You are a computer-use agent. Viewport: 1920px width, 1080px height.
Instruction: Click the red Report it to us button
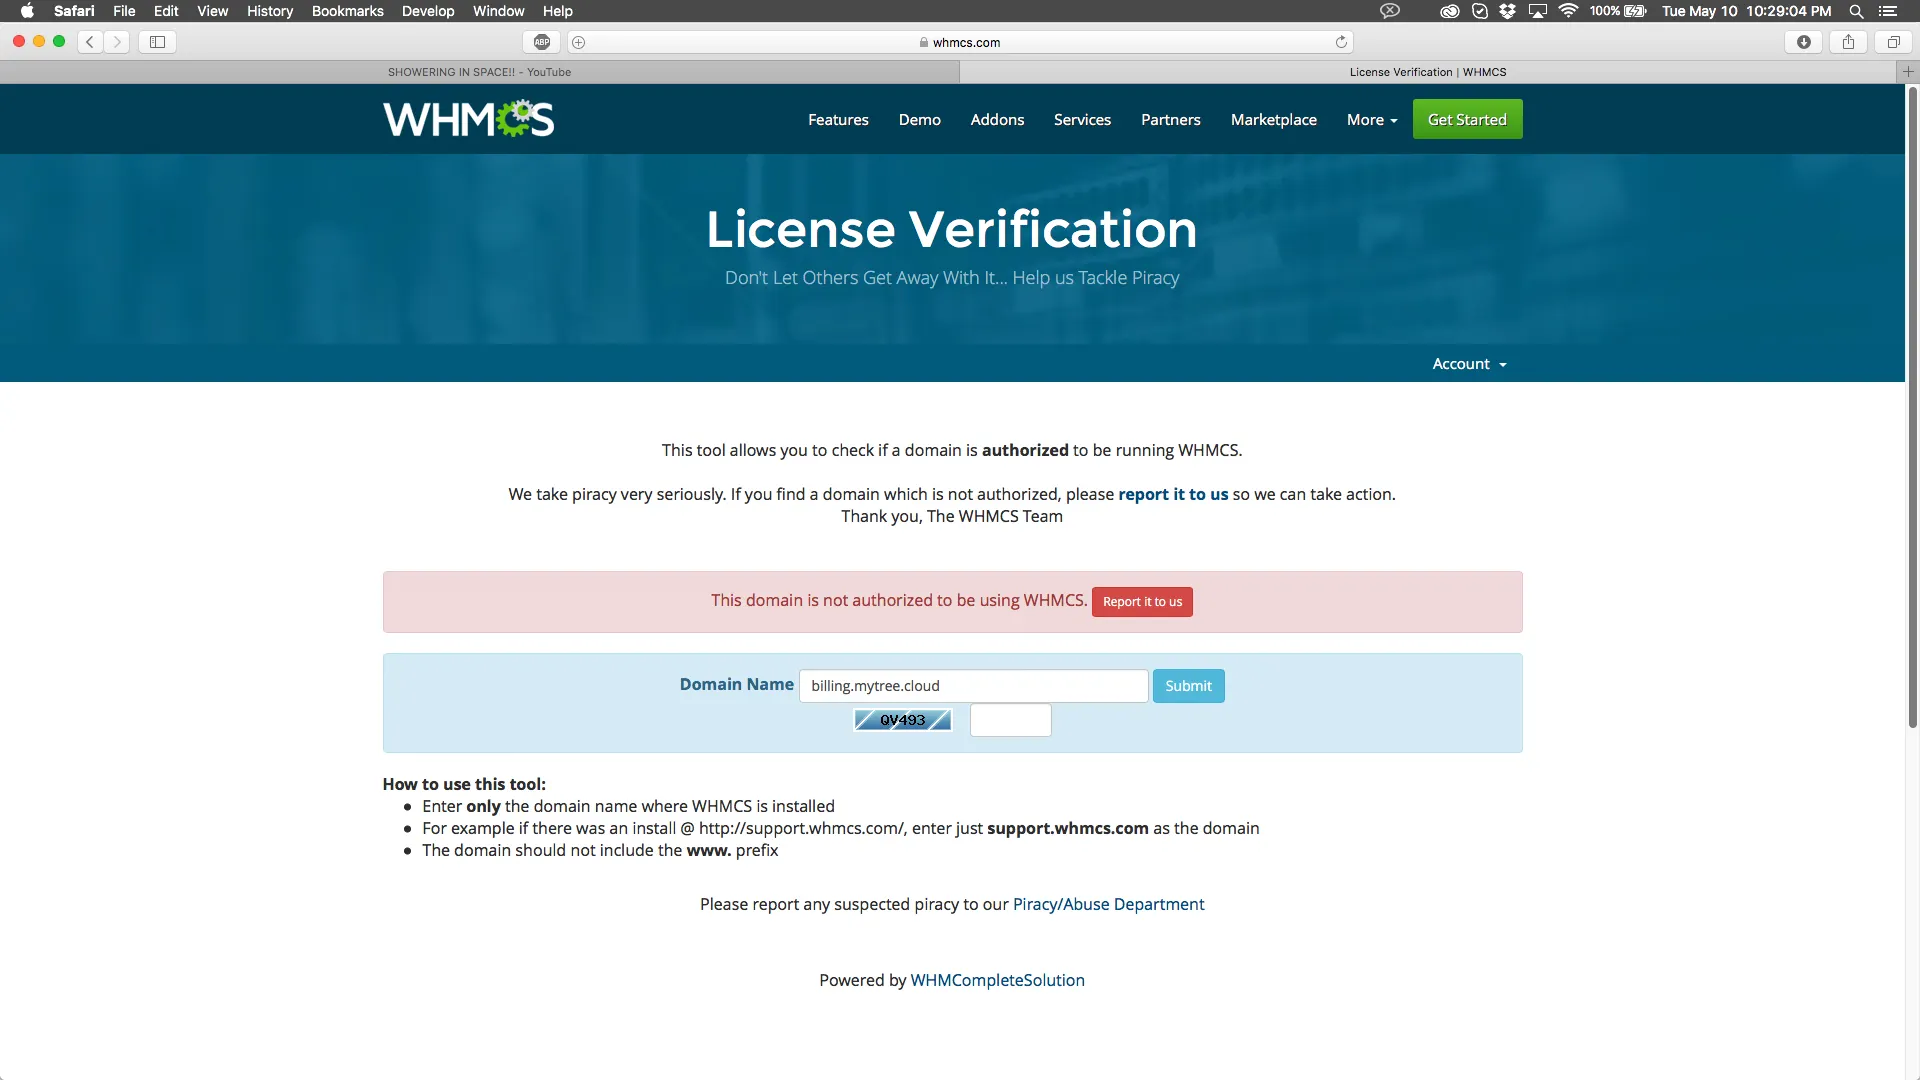click(x=1142, y=602)
